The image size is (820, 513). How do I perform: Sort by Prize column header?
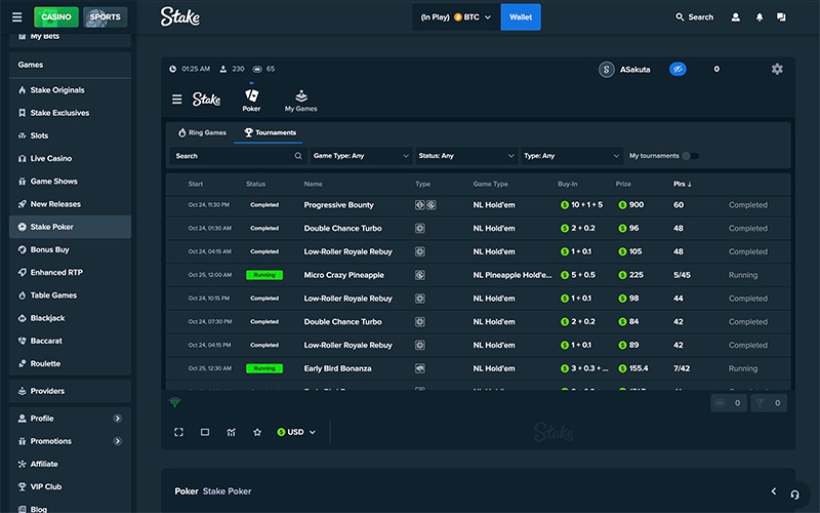pos(623,184)
